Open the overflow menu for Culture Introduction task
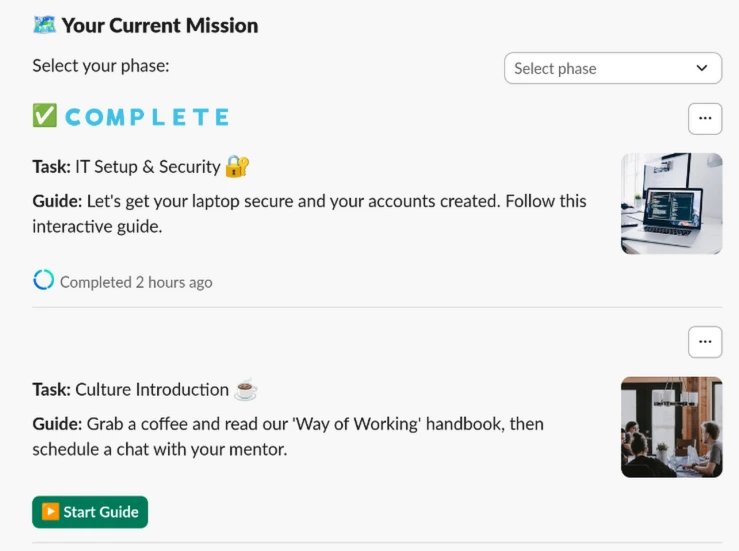Image resolution: width=739 pixels, height=551 pixels. point(705,341)
